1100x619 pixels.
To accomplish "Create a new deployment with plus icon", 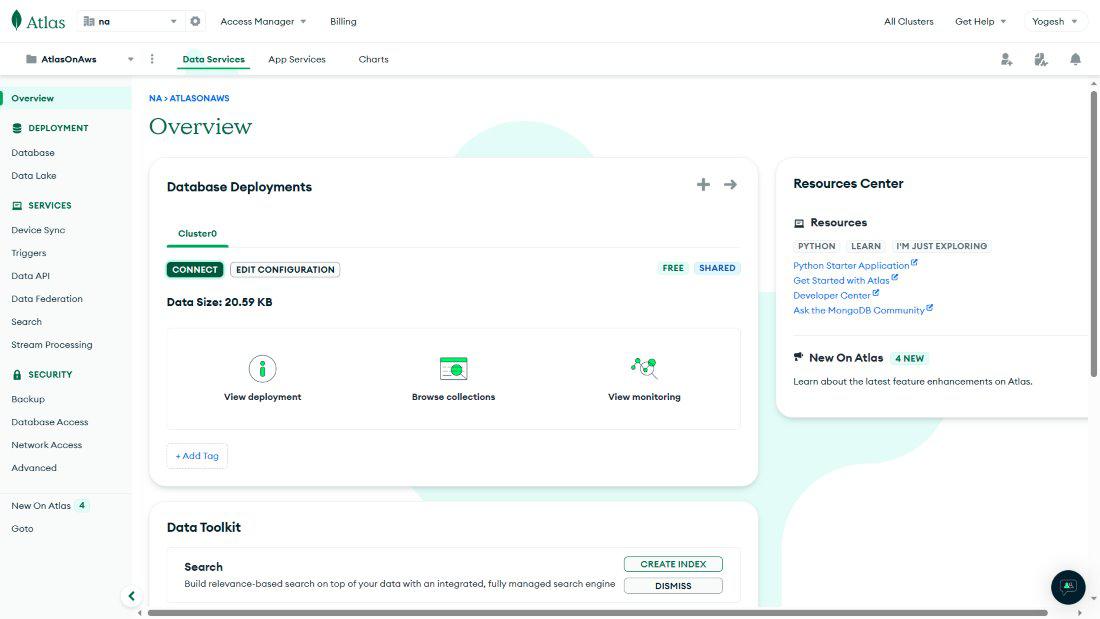I will pos(703,185).
